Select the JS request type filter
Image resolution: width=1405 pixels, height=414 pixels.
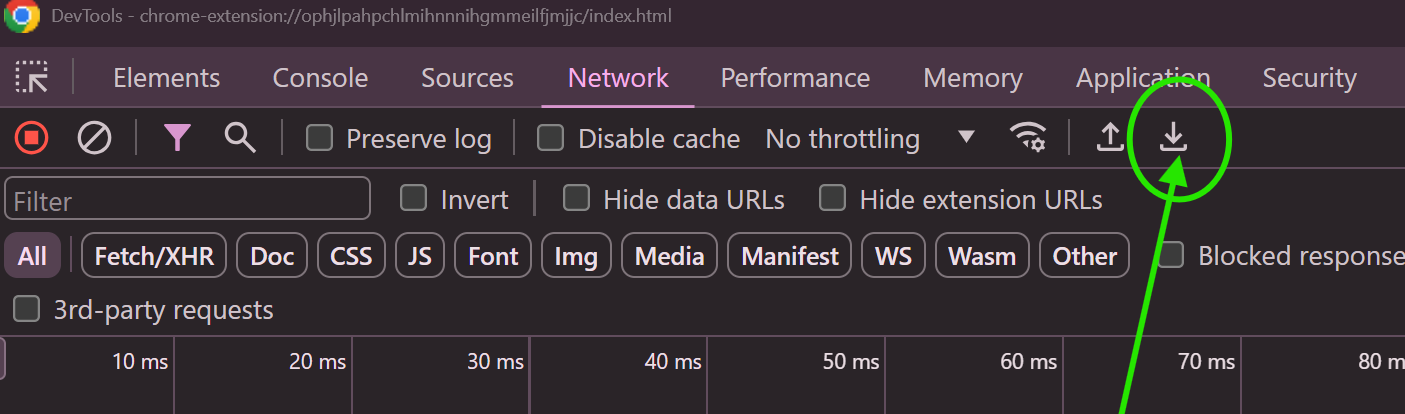[420, 257]
